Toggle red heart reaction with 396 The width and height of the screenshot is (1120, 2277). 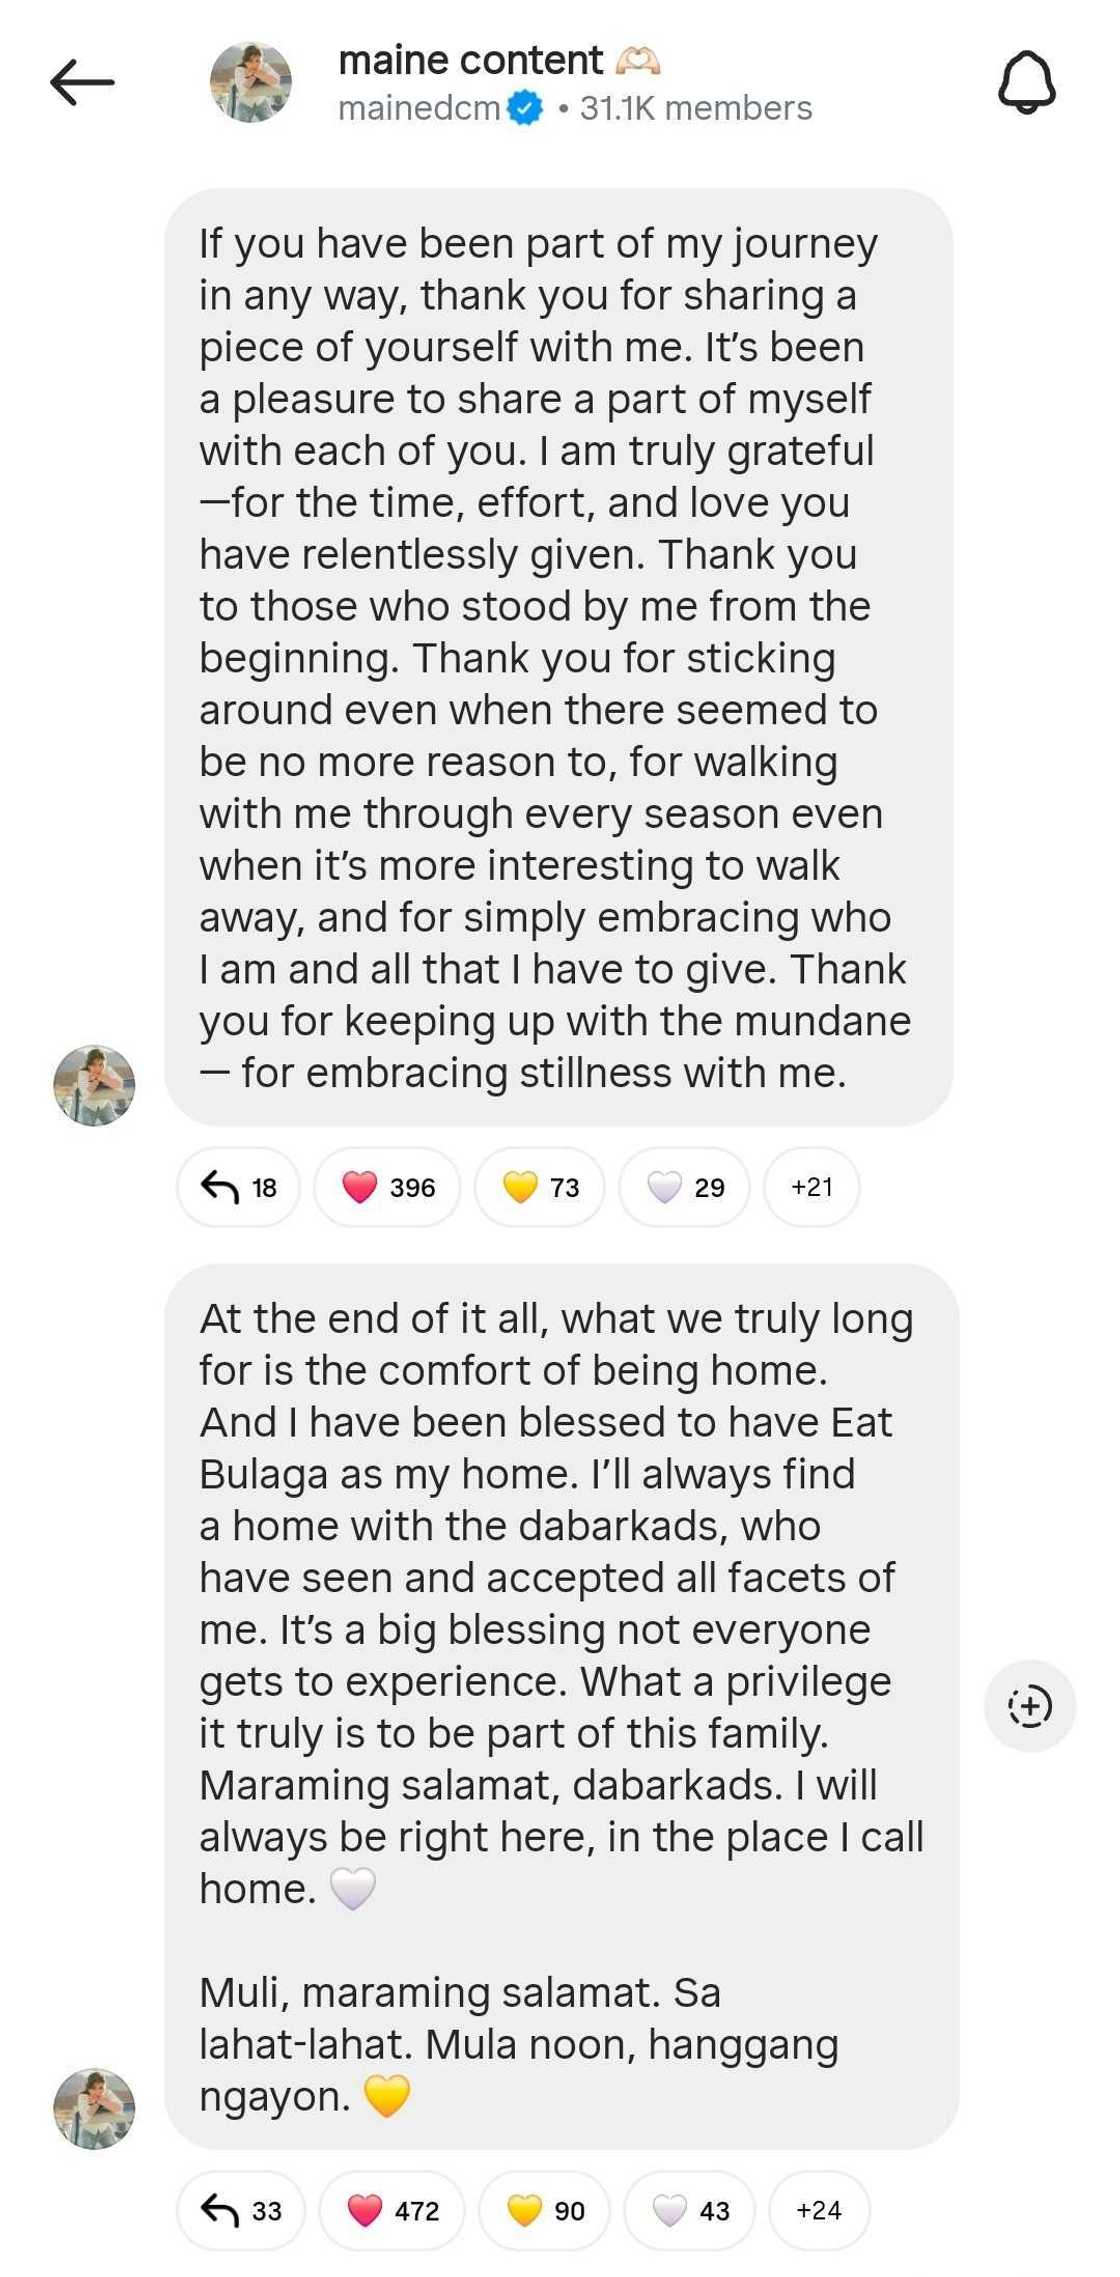(x=388, y=1187)
